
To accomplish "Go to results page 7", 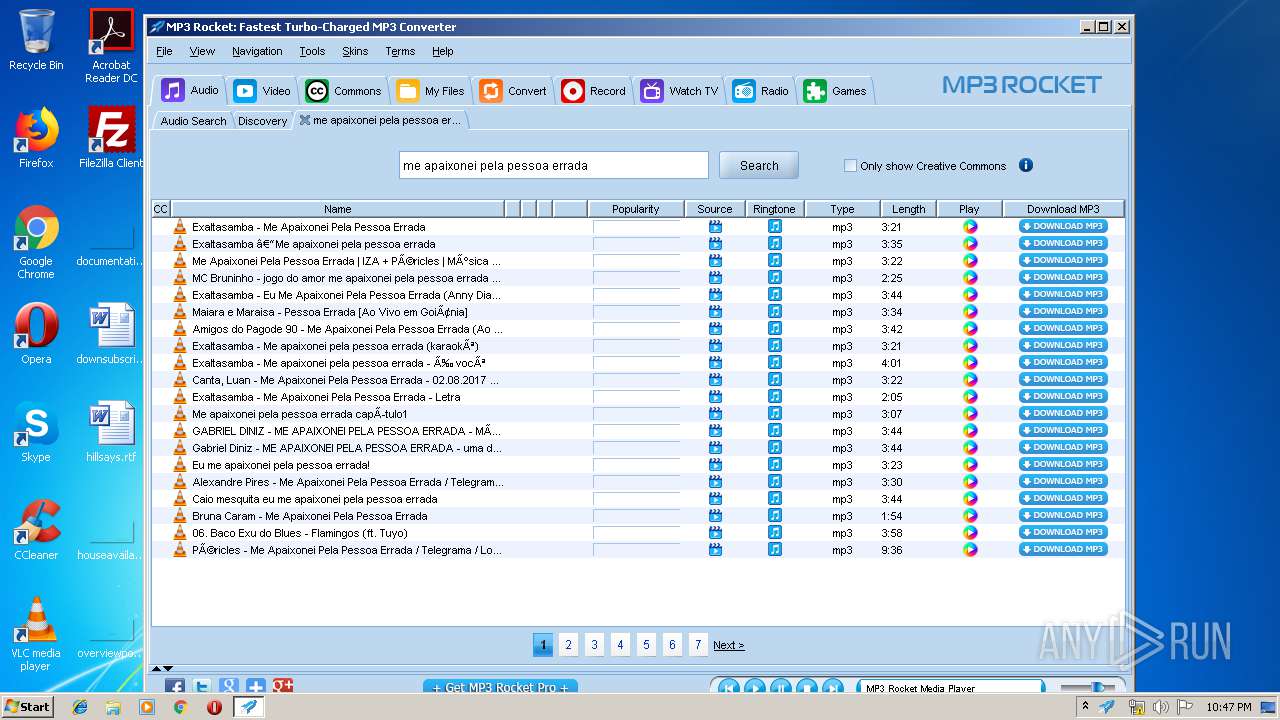I will (x=698, y=645).
